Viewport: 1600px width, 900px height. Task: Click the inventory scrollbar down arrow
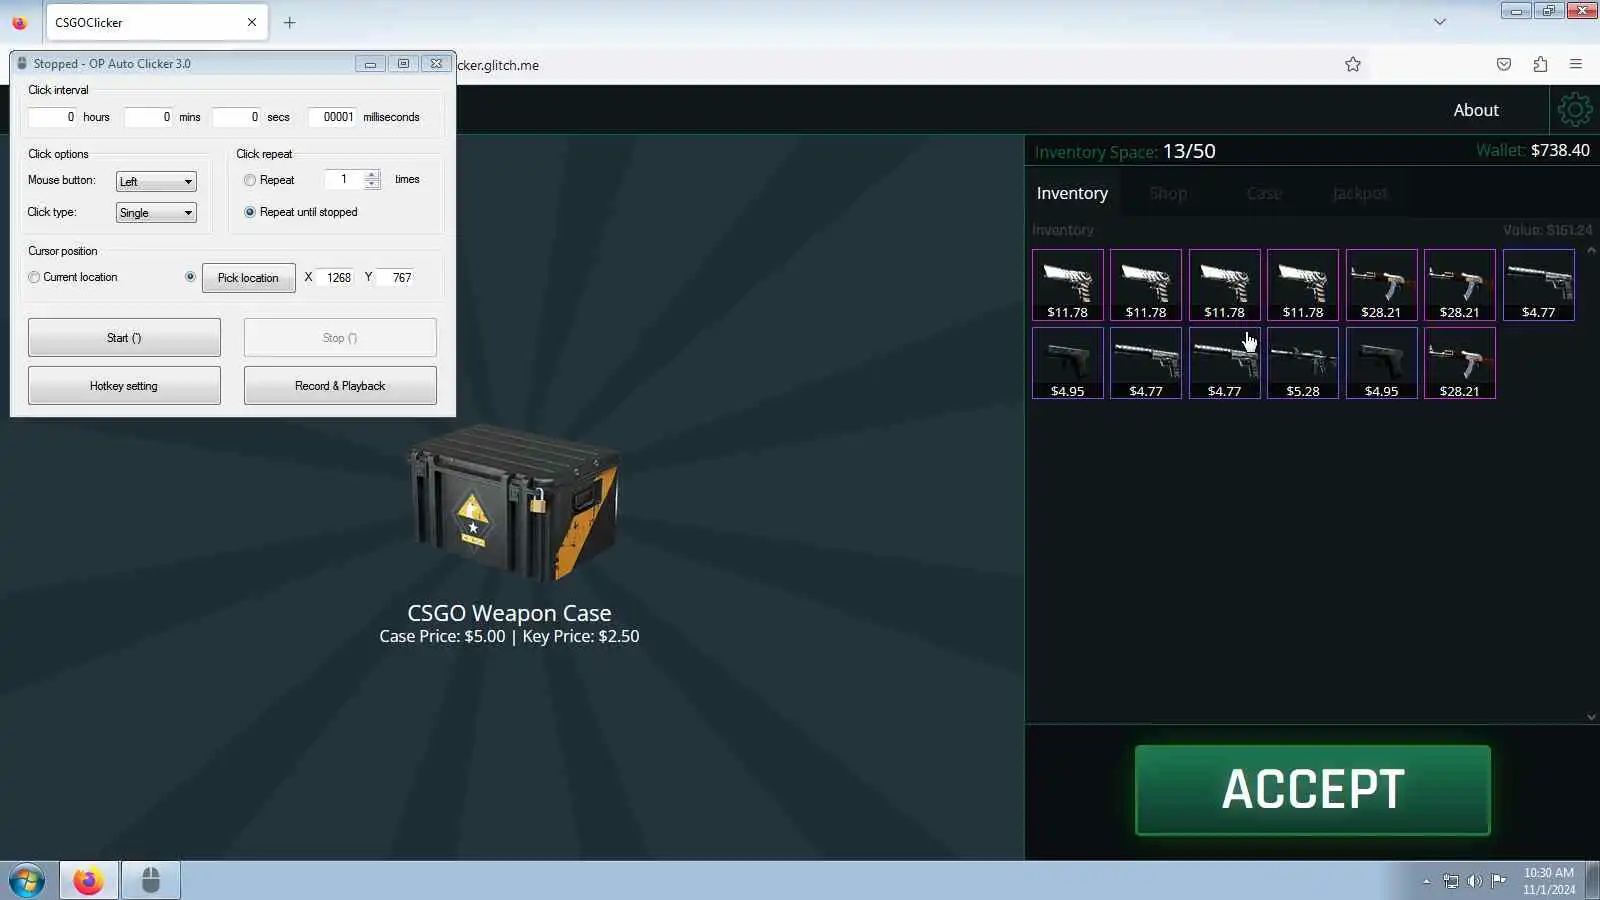(x=1591, y=717)
